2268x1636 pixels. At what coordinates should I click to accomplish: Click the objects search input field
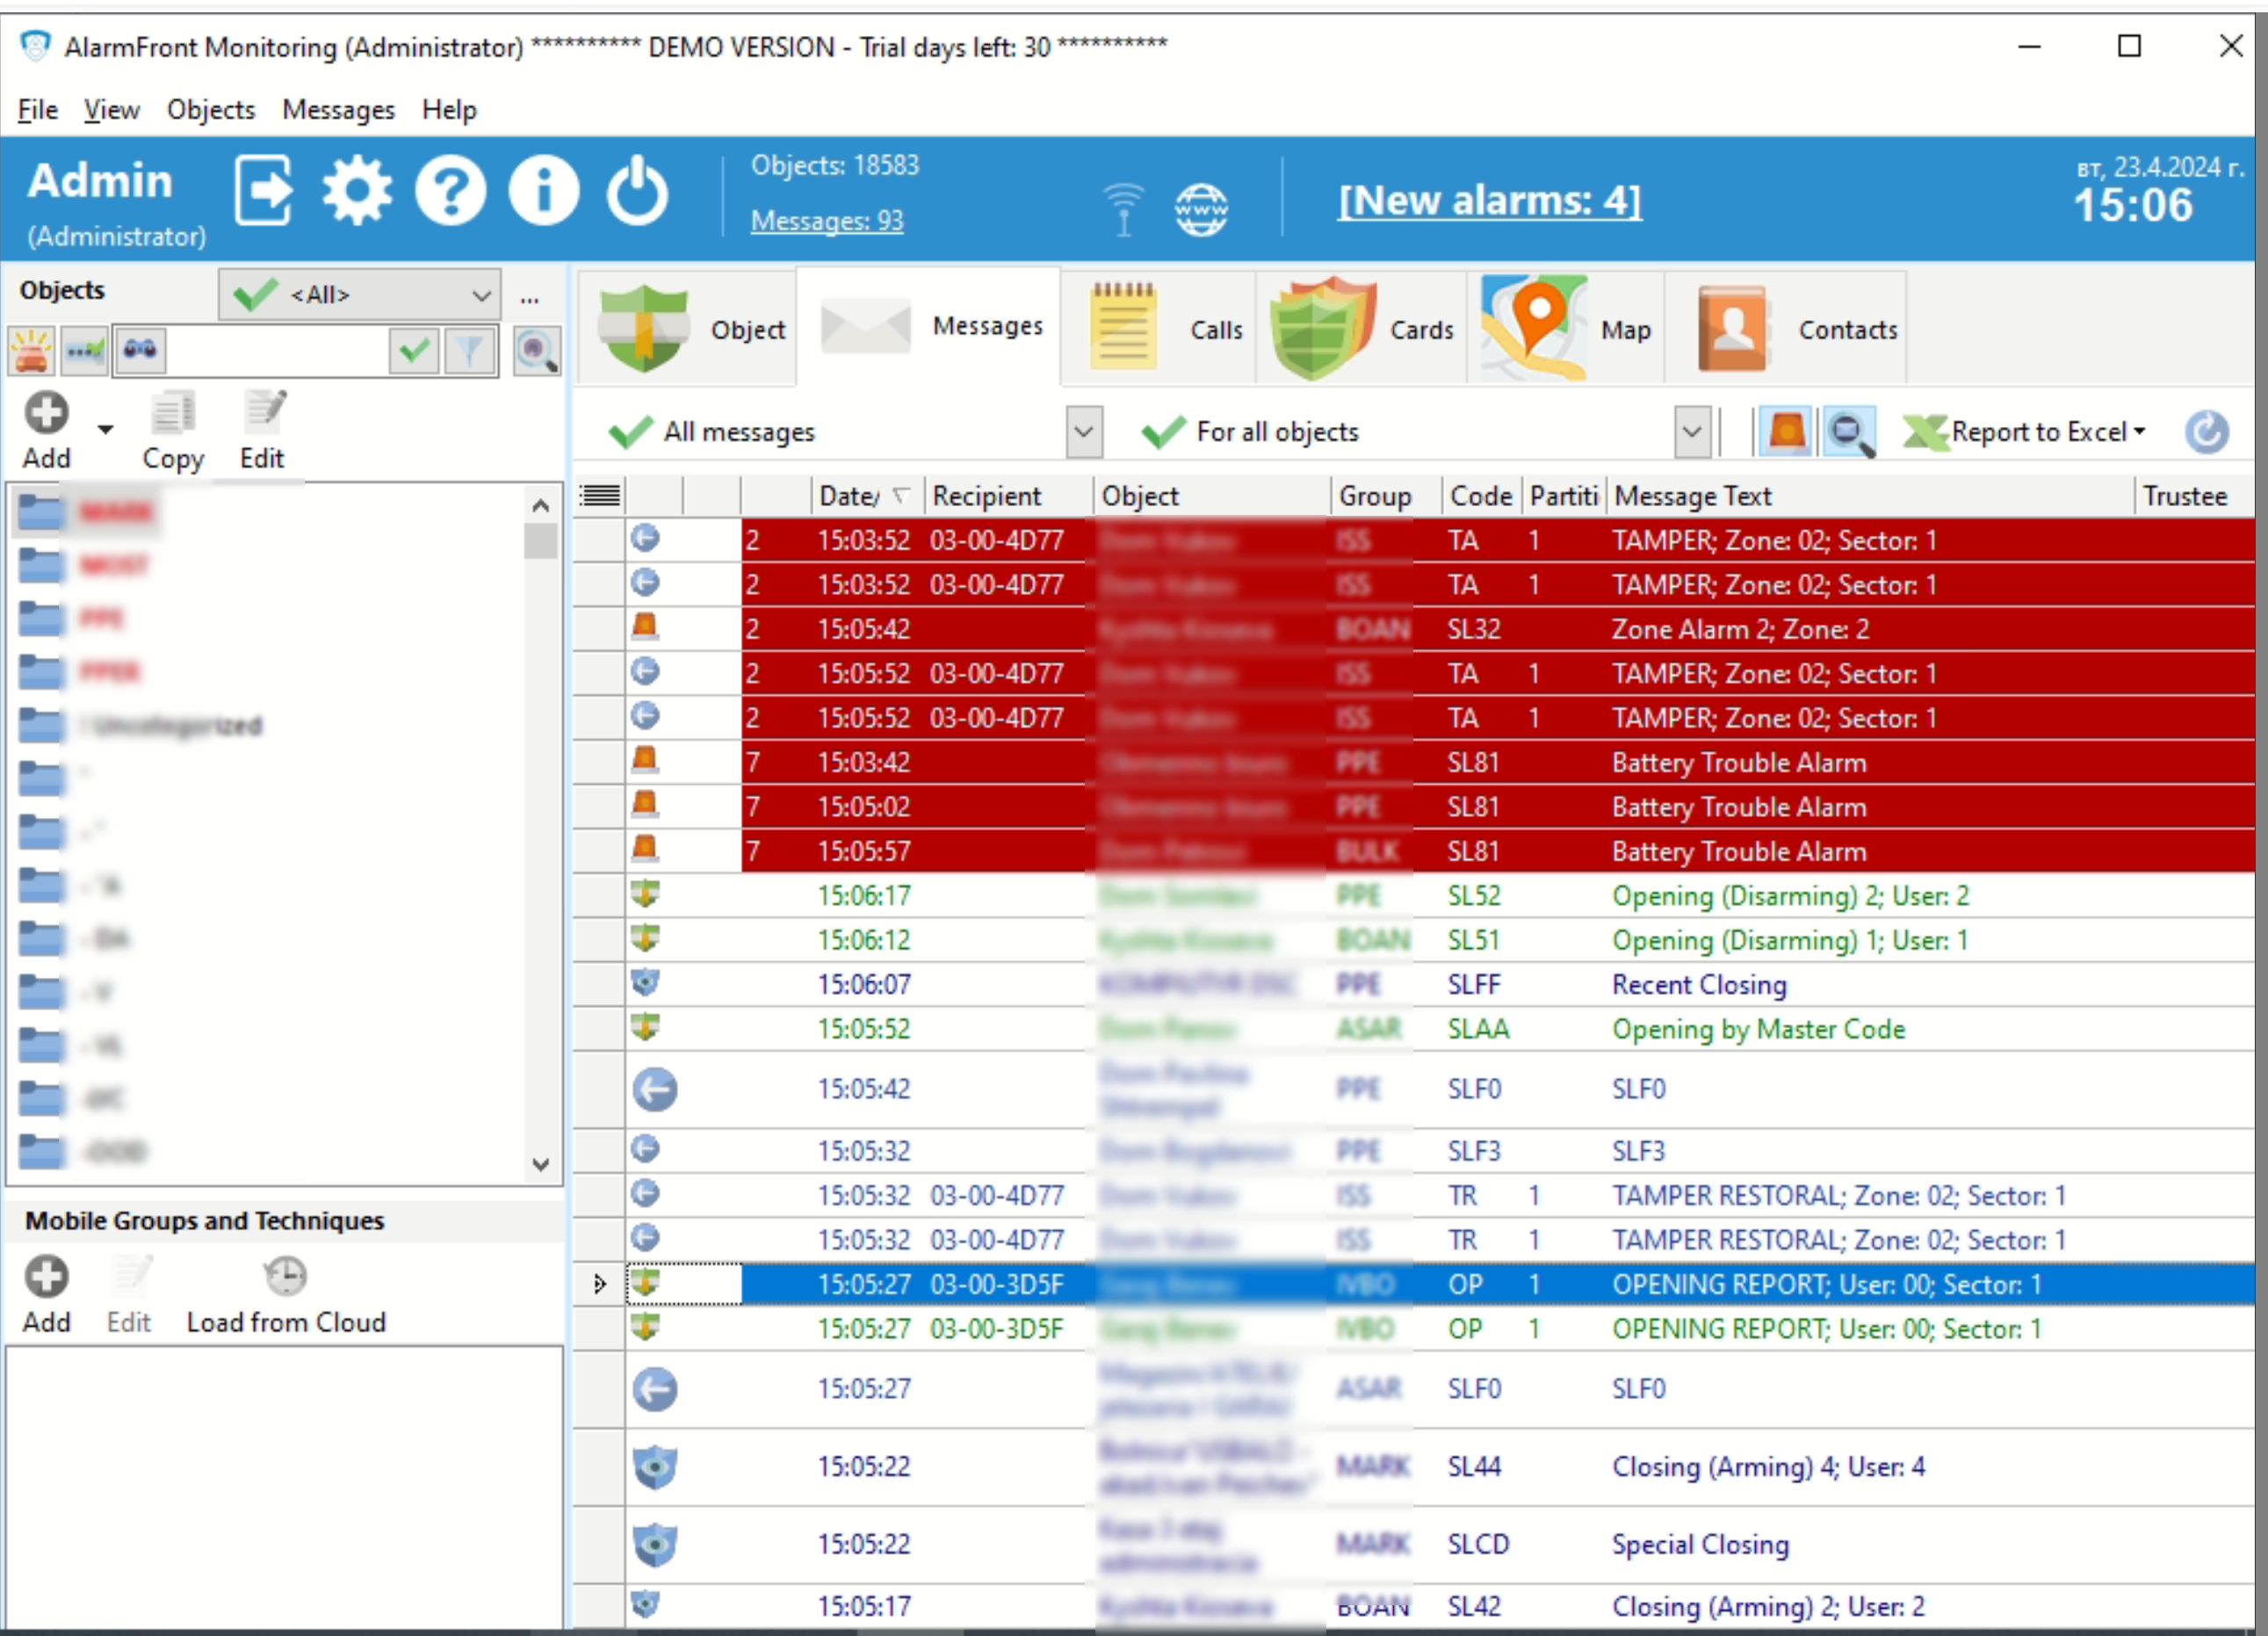(x=275, y=351)
